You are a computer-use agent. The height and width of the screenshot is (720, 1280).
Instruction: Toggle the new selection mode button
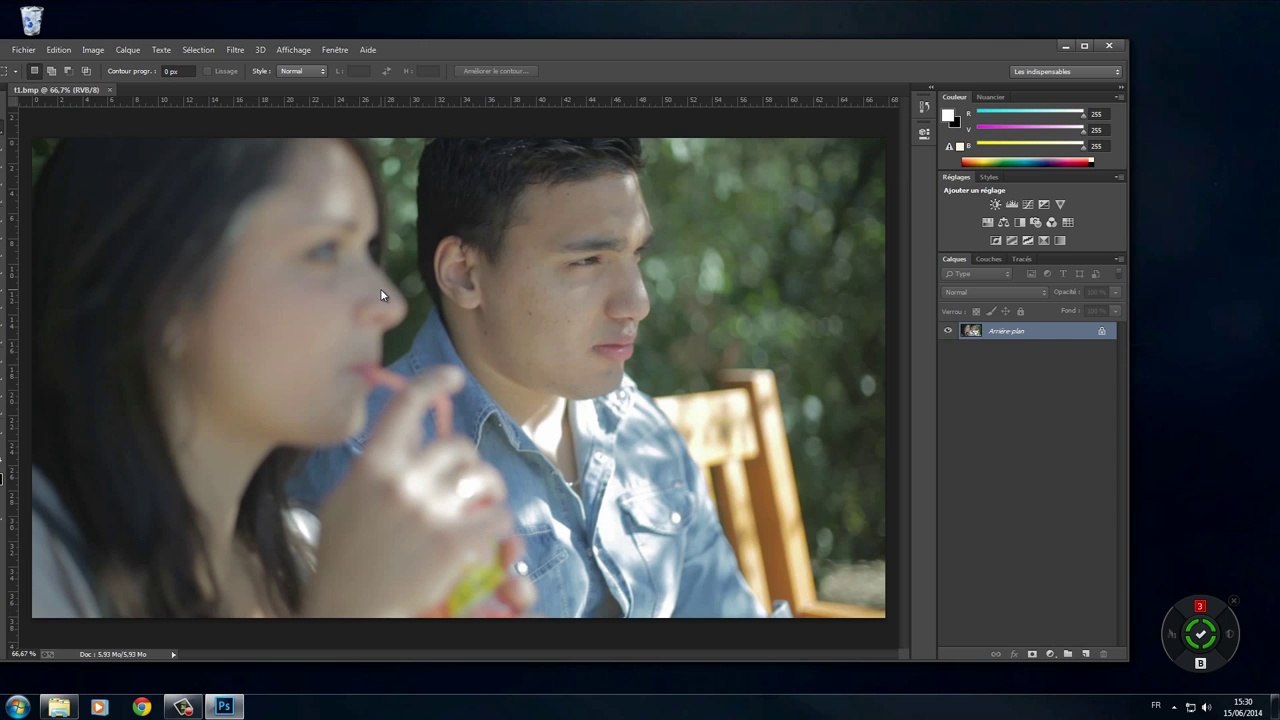coord(34,71)
